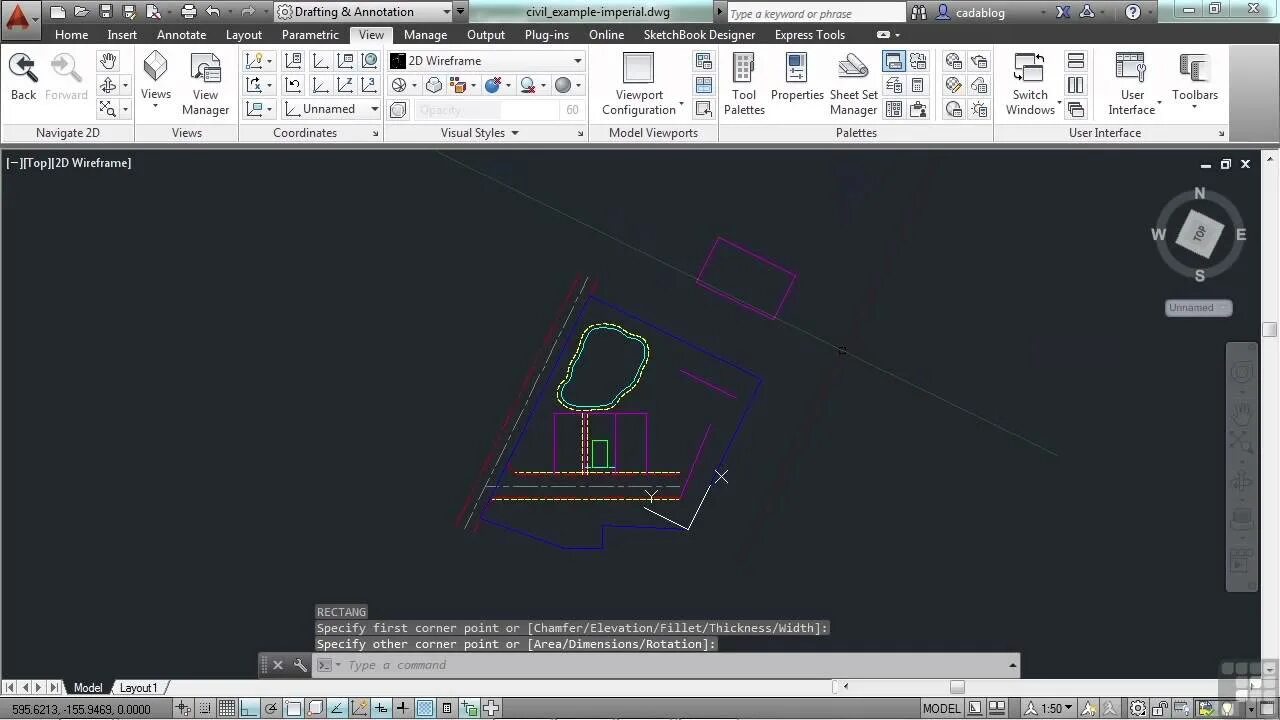
Task: Toggle Ortho Mode in status bar
Action: click(249, 709)
